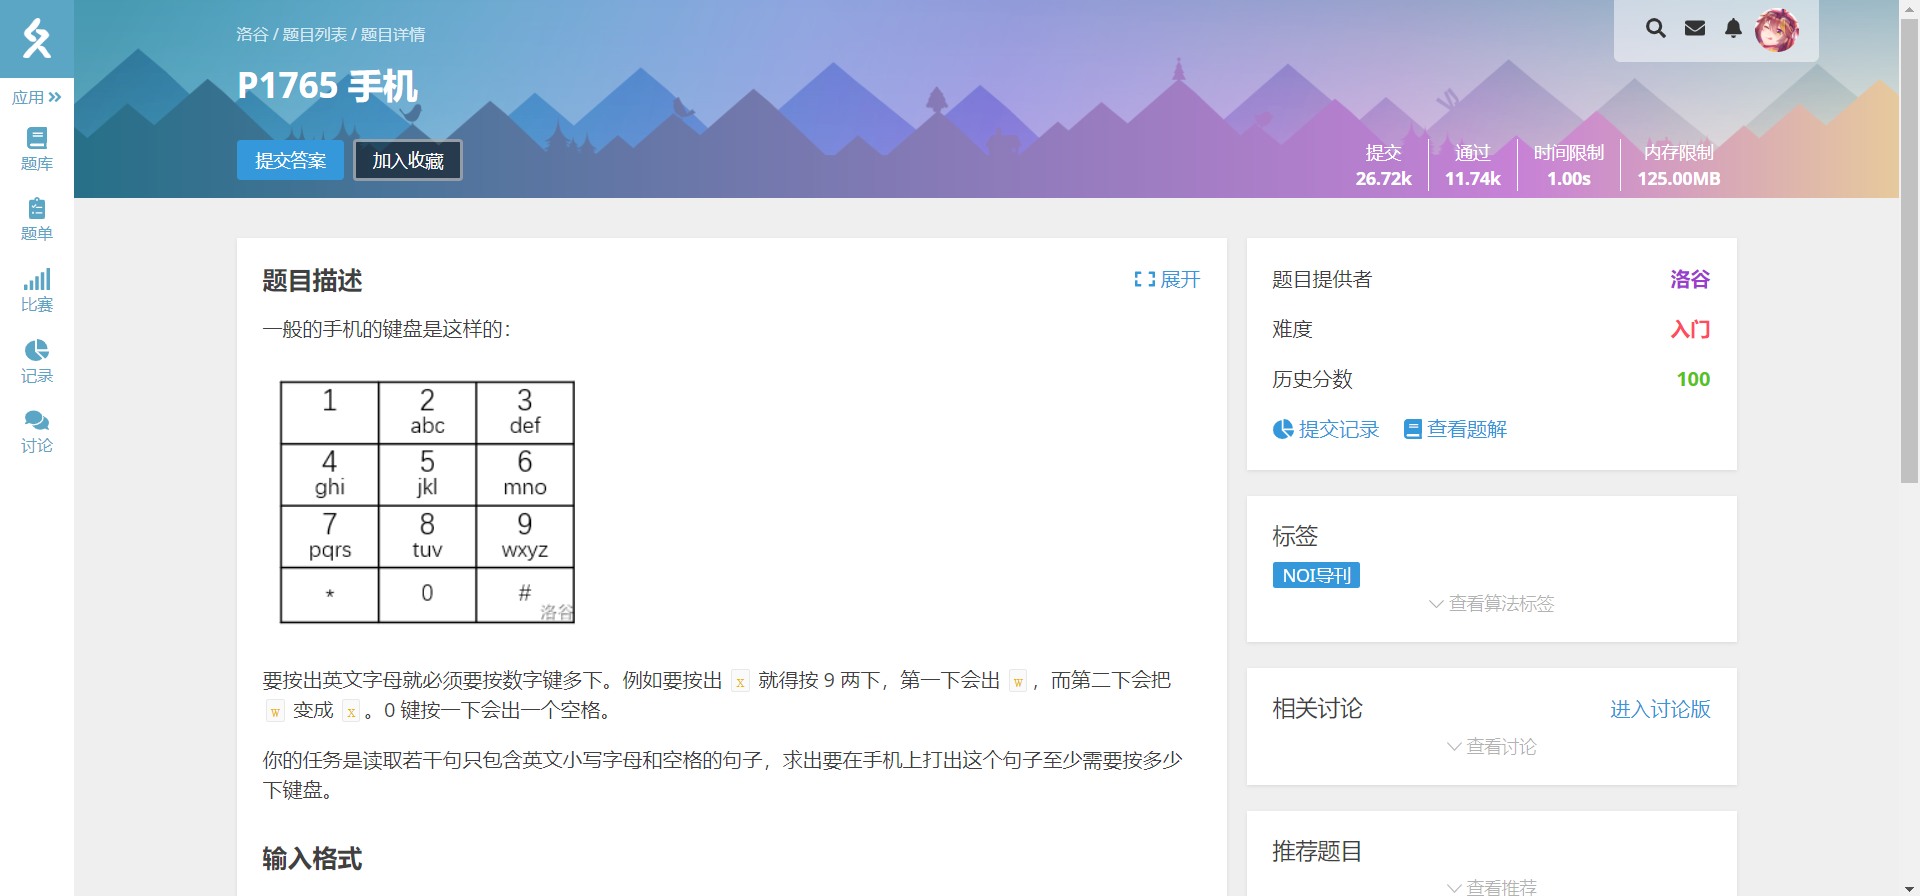Open the messages envelope icon
Viewport: 1920px width, 896px height.
coord(1695,29)
